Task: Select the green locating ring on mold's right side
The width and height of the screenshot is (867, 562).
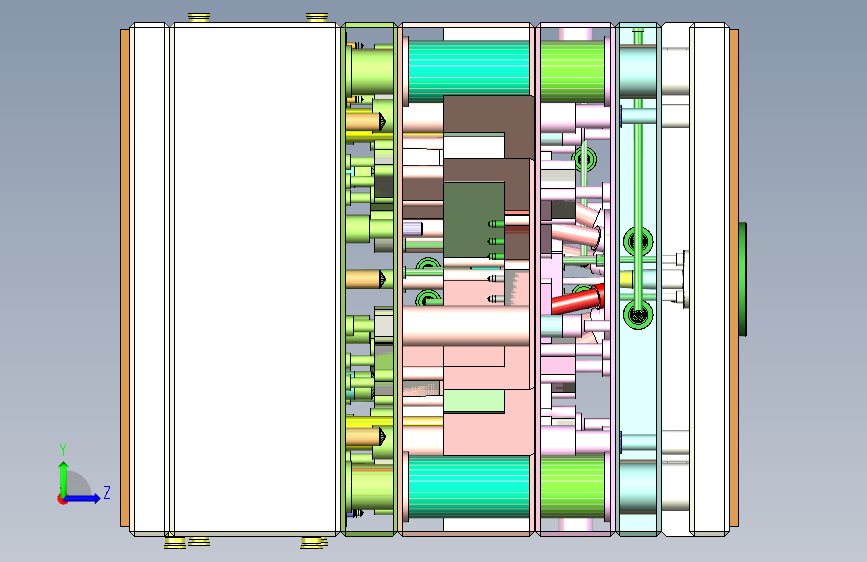Action: pos(743,279)
